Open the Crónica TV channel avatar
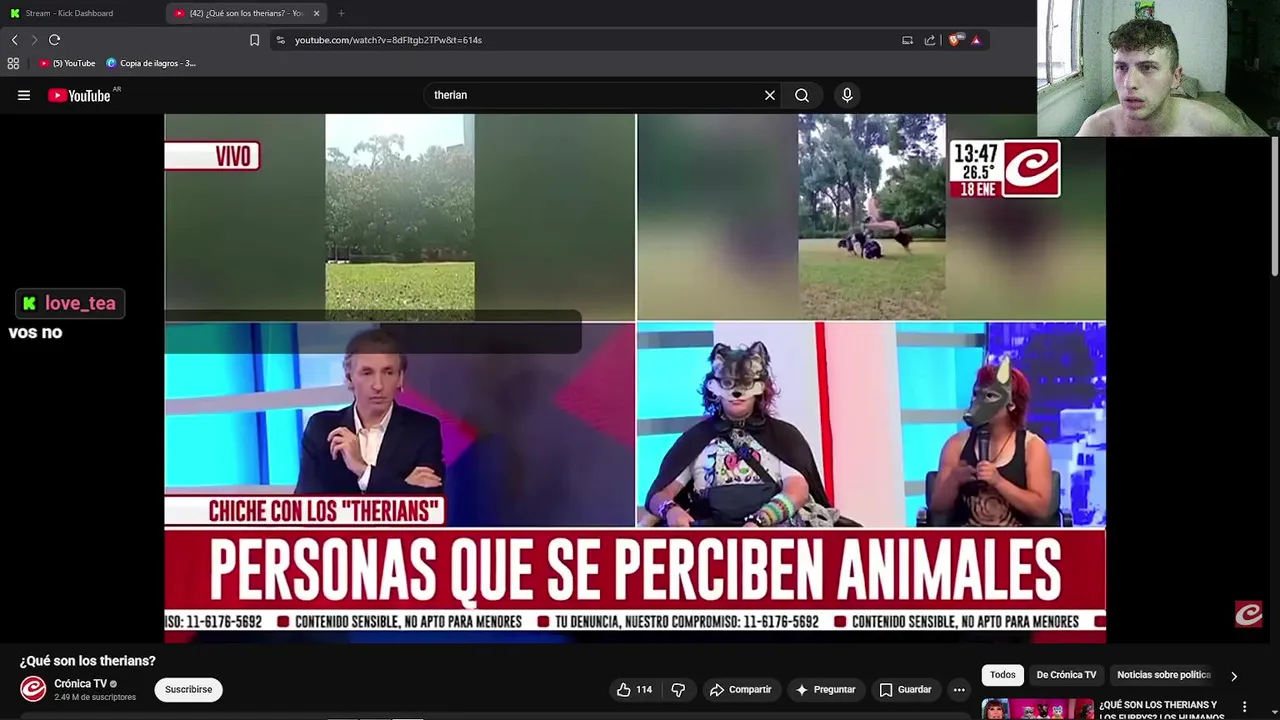The image size is (1280, 720). tap(33, 689)
